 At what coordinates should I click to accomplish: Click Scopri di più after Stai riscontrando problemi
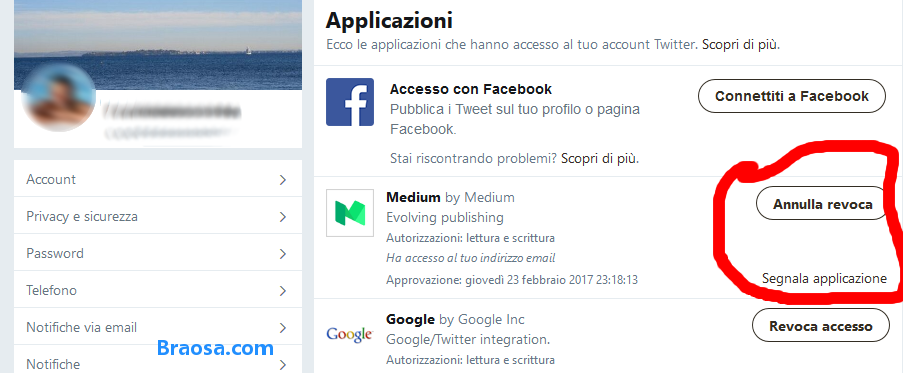[600, 158]
